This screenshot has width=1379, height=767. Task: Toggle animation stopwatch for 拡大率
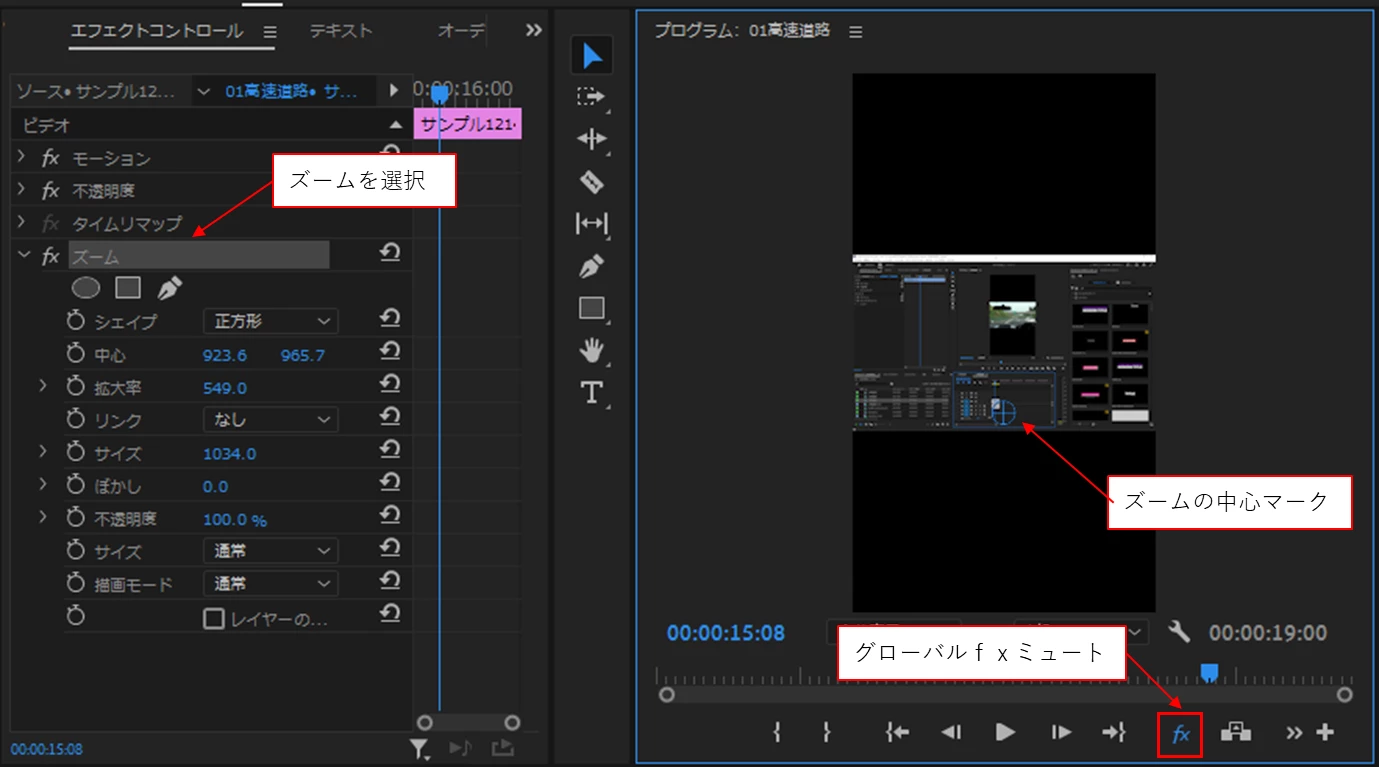76,387
